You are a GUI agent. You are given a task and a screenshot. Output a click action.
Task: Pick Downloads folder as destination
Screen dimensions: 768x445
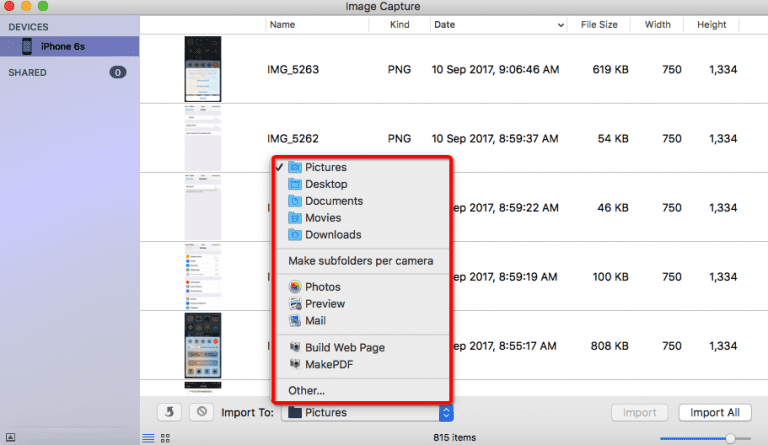[x=332, y=235]
